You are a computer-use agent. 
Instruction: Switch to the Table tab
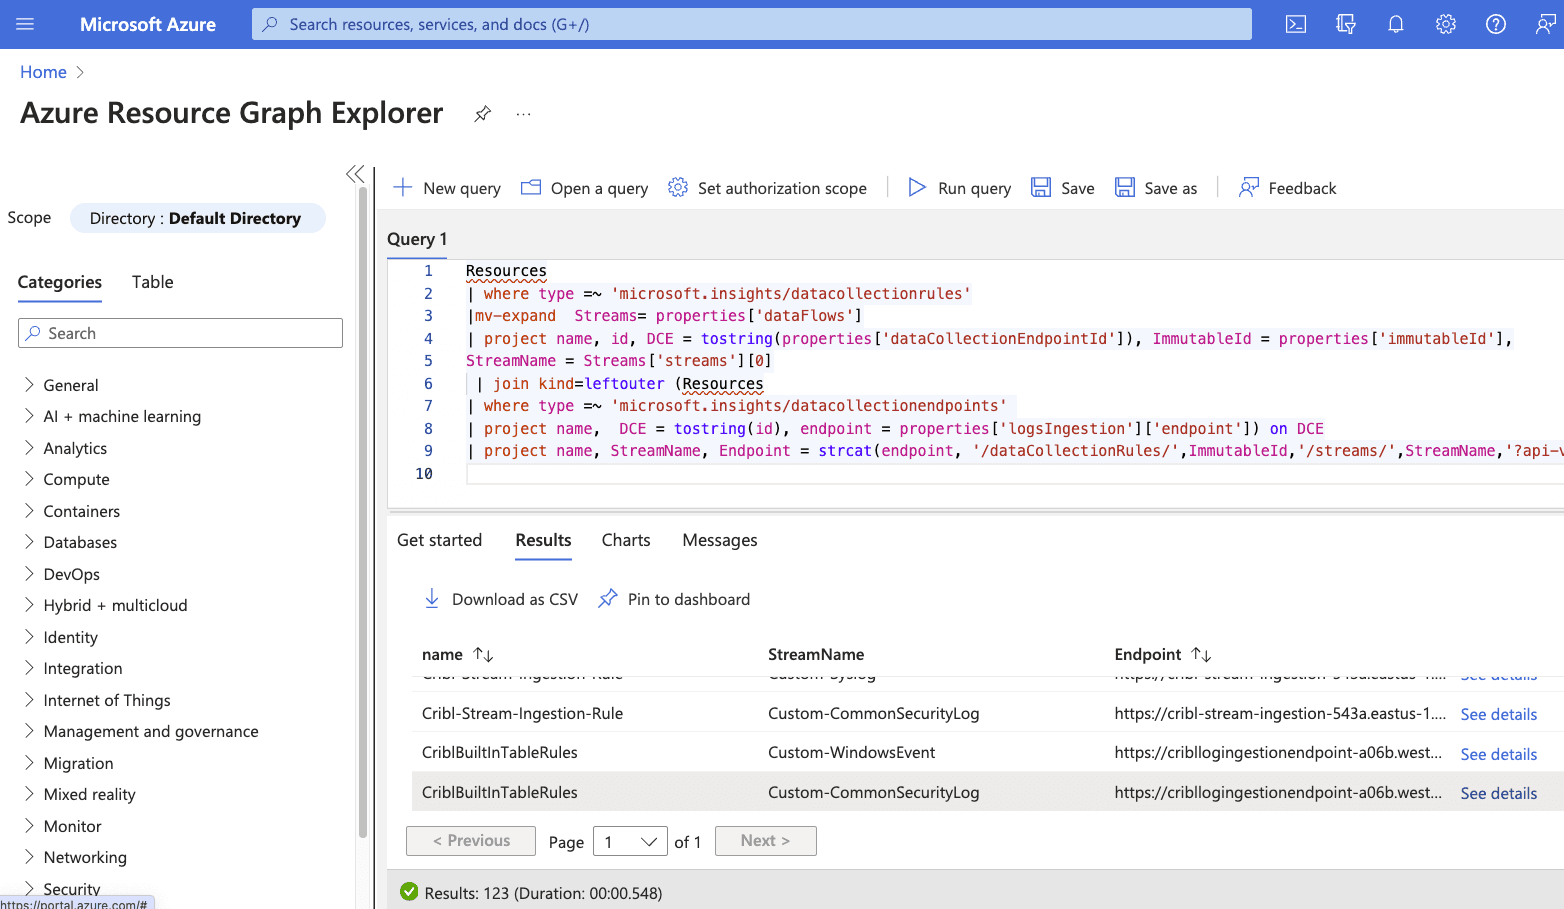(152, 282)
